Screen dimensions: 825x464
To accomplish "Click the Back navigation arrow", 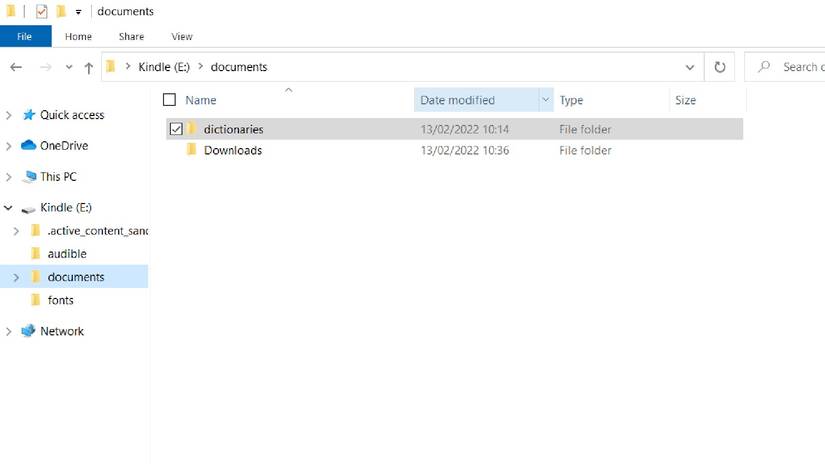I will pos(16,67).
